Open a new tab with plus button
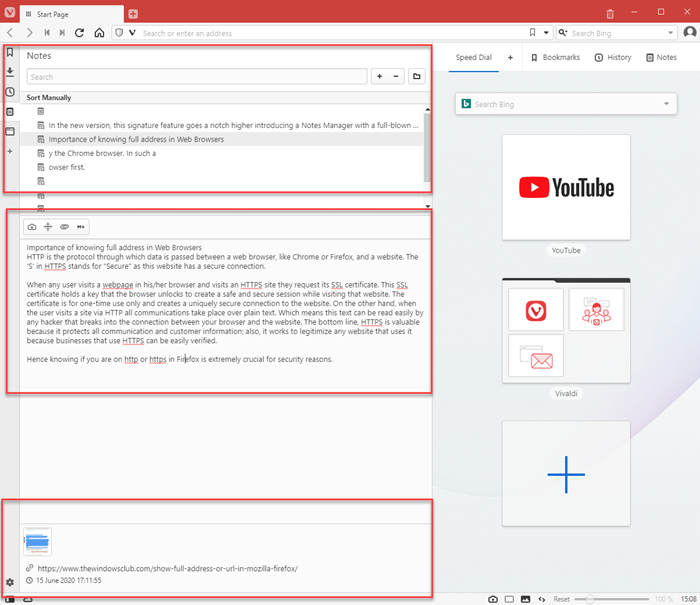The width and height of the screenshot is (700, 605). 133,14
